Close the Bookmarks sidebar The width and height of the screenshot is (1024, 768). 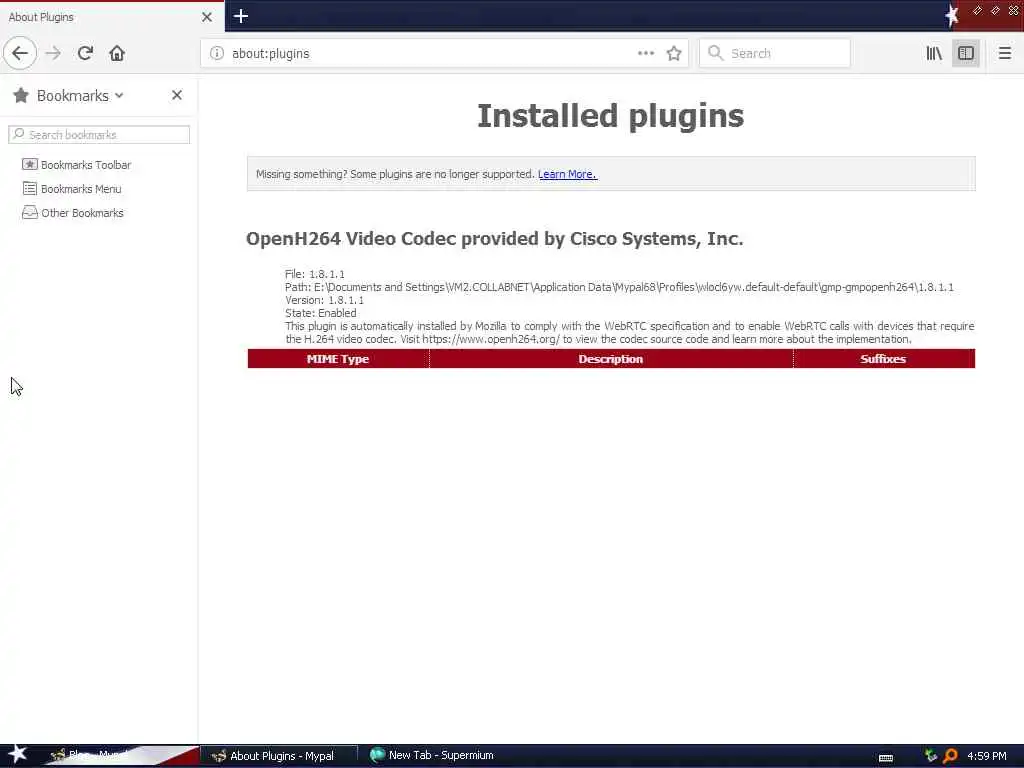[177, 95]
